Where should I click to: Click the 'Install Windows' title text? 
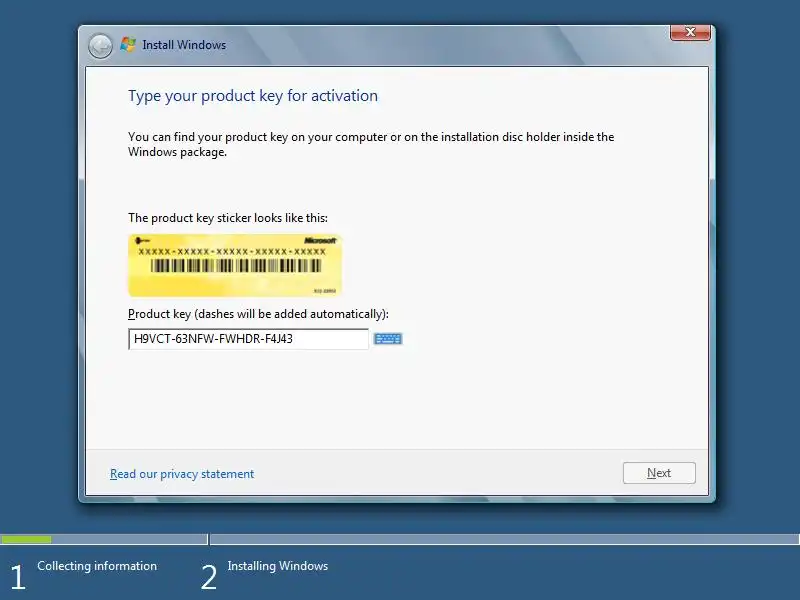click(x=184, y=45)
